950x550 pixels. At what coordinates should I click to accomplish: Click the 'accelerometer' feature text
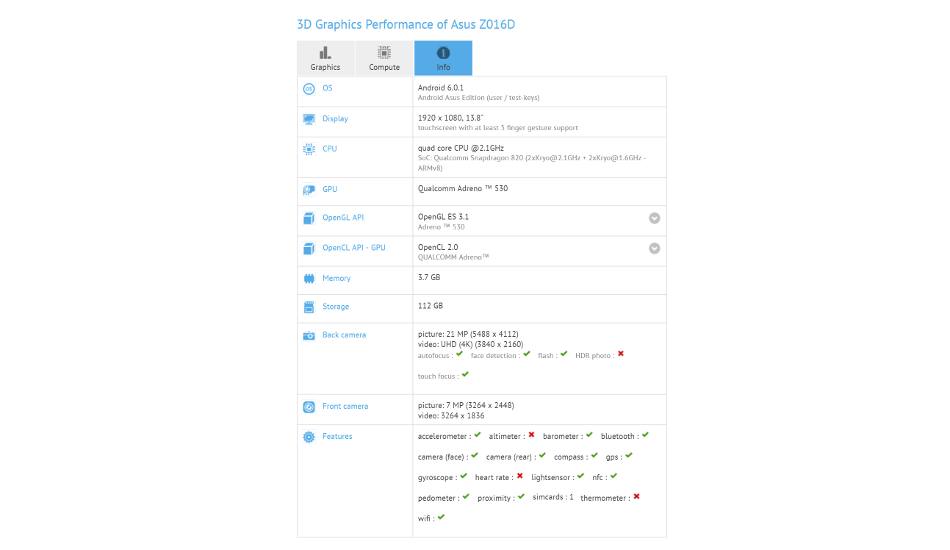click(x=442, y=437)
